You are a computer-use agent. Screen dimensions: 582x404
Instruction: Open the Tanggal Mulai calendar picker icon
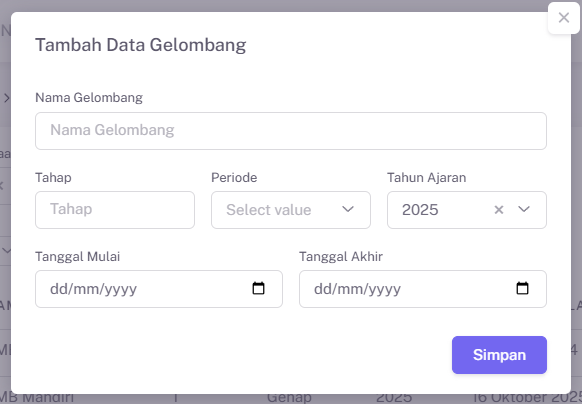pos(258,288)
